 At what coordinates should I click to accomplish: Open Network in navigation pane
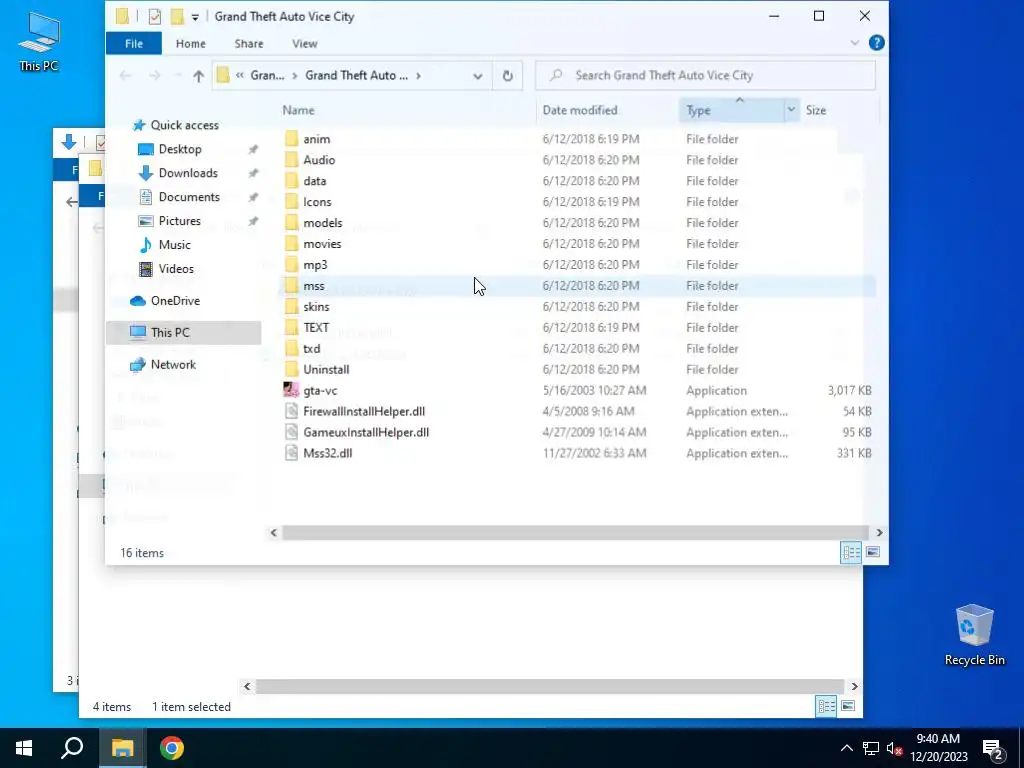pyautogui.click(x=173, y=364)
